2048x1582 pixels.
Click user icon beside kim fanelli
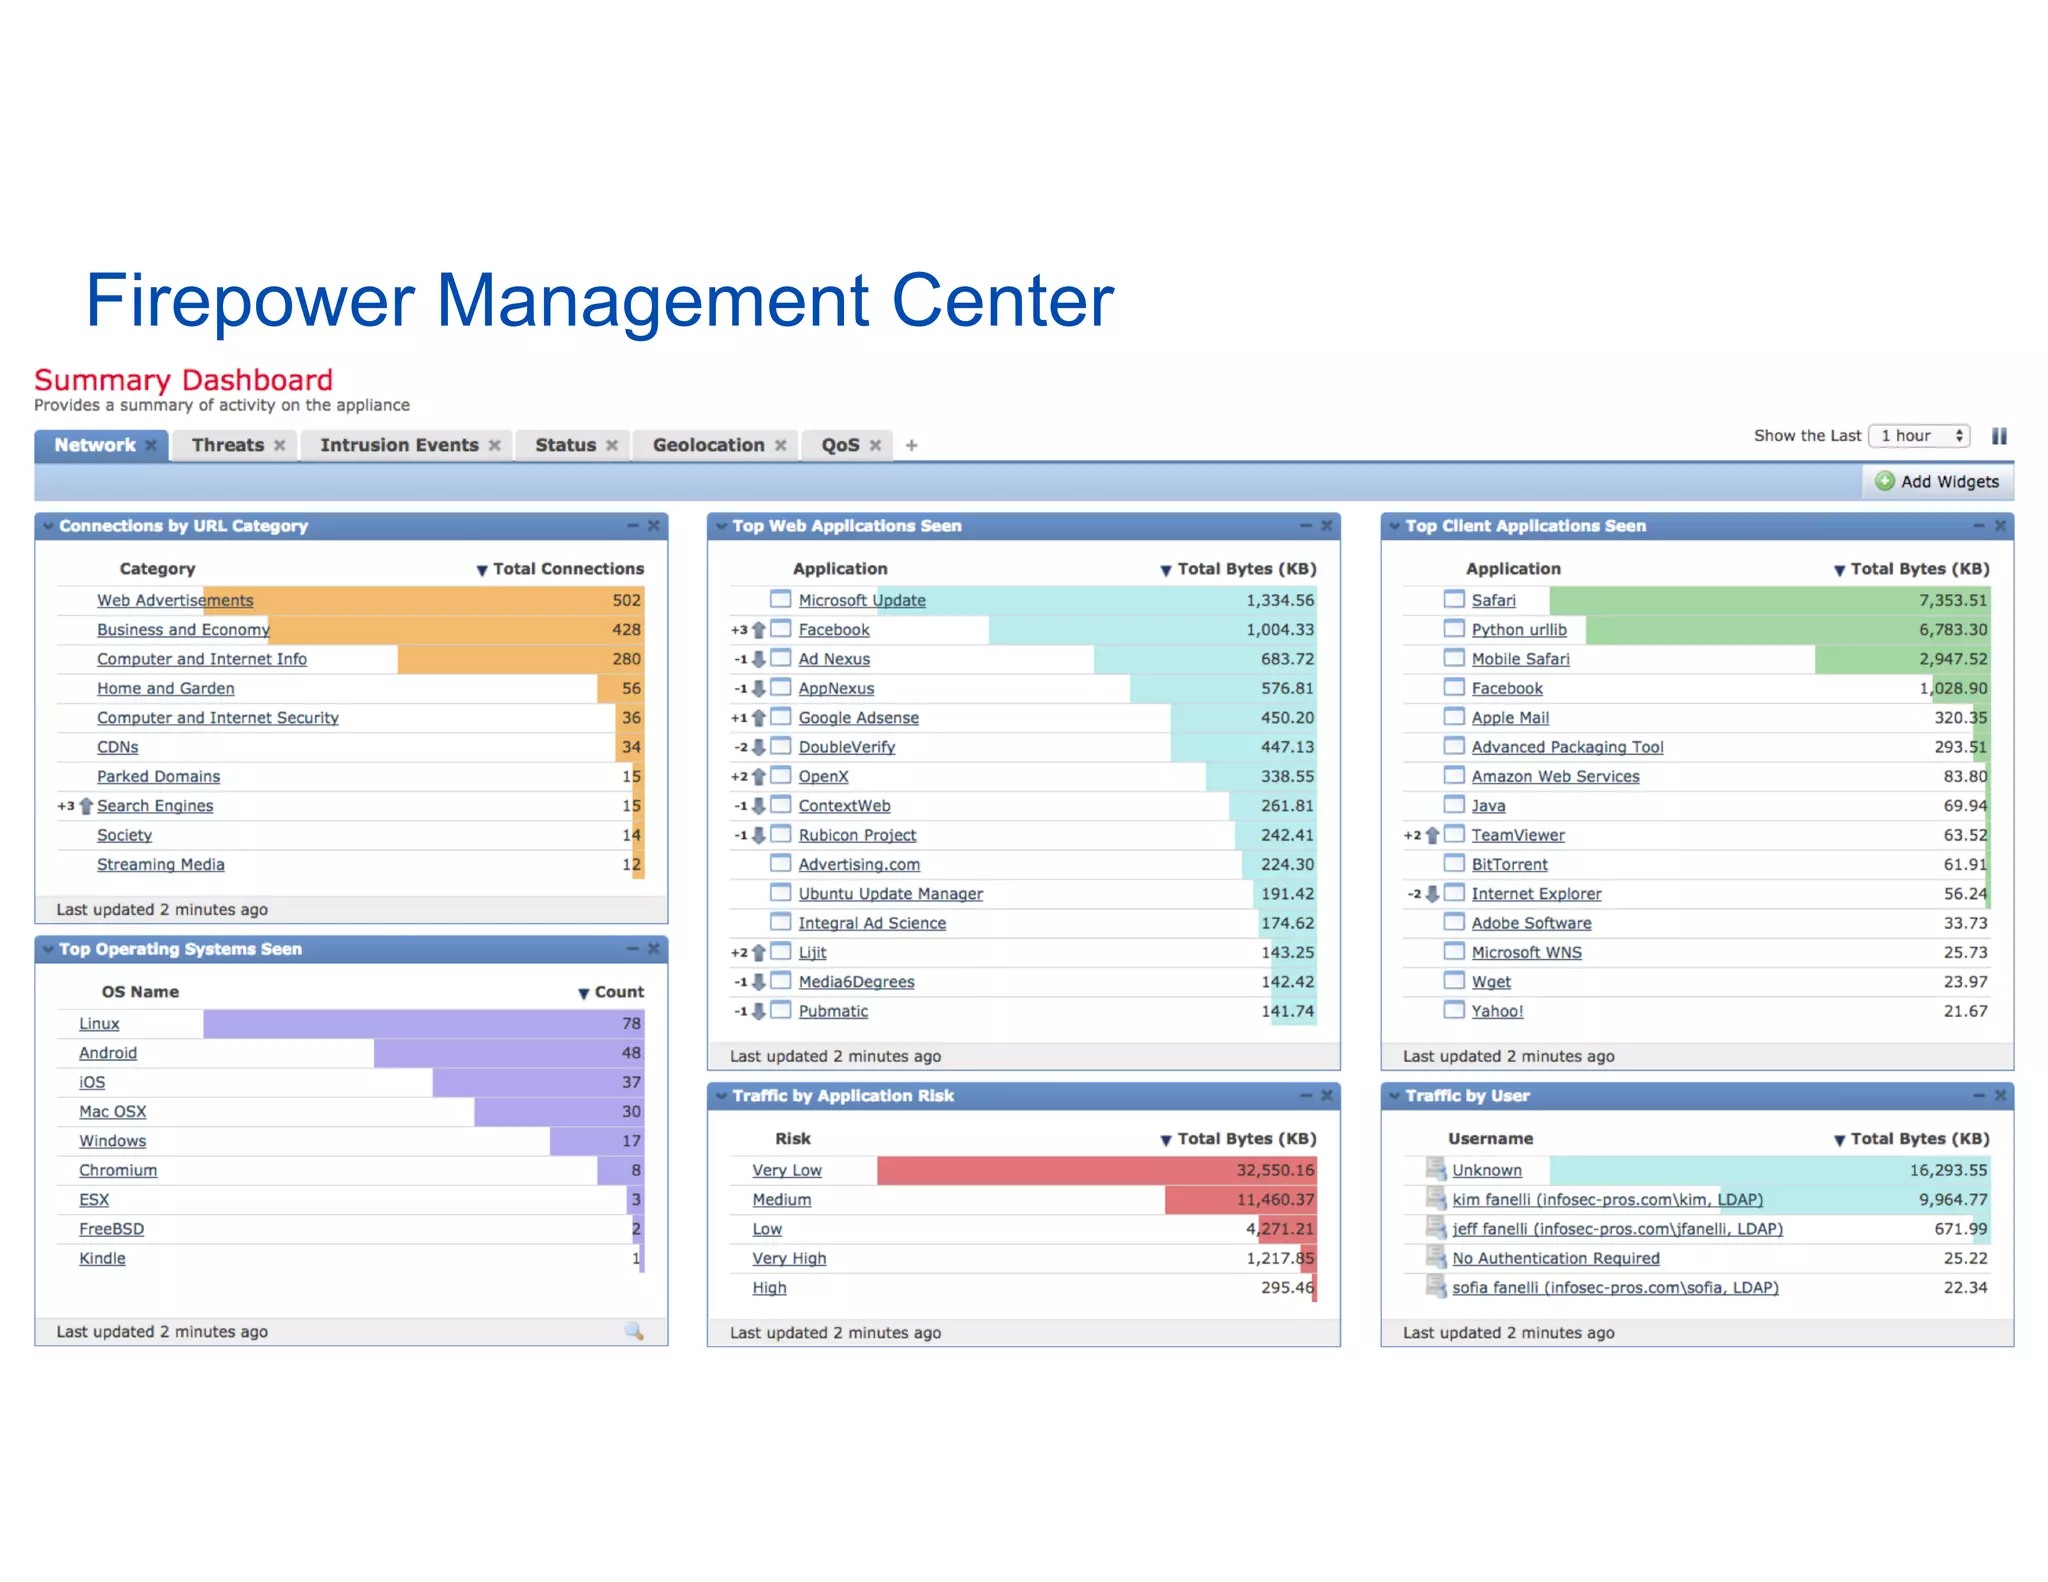click(x=1436, y=1198)
